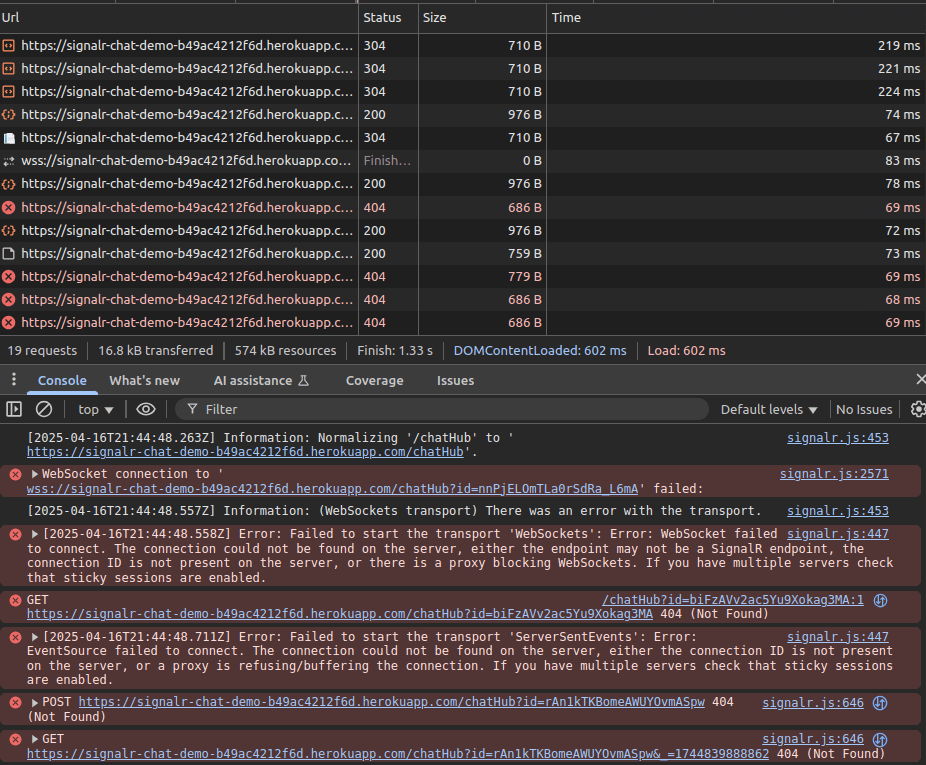Click the filter funnel icon in the Filter bar
This screenshot has width=926, height=765.
pos(191,409)
